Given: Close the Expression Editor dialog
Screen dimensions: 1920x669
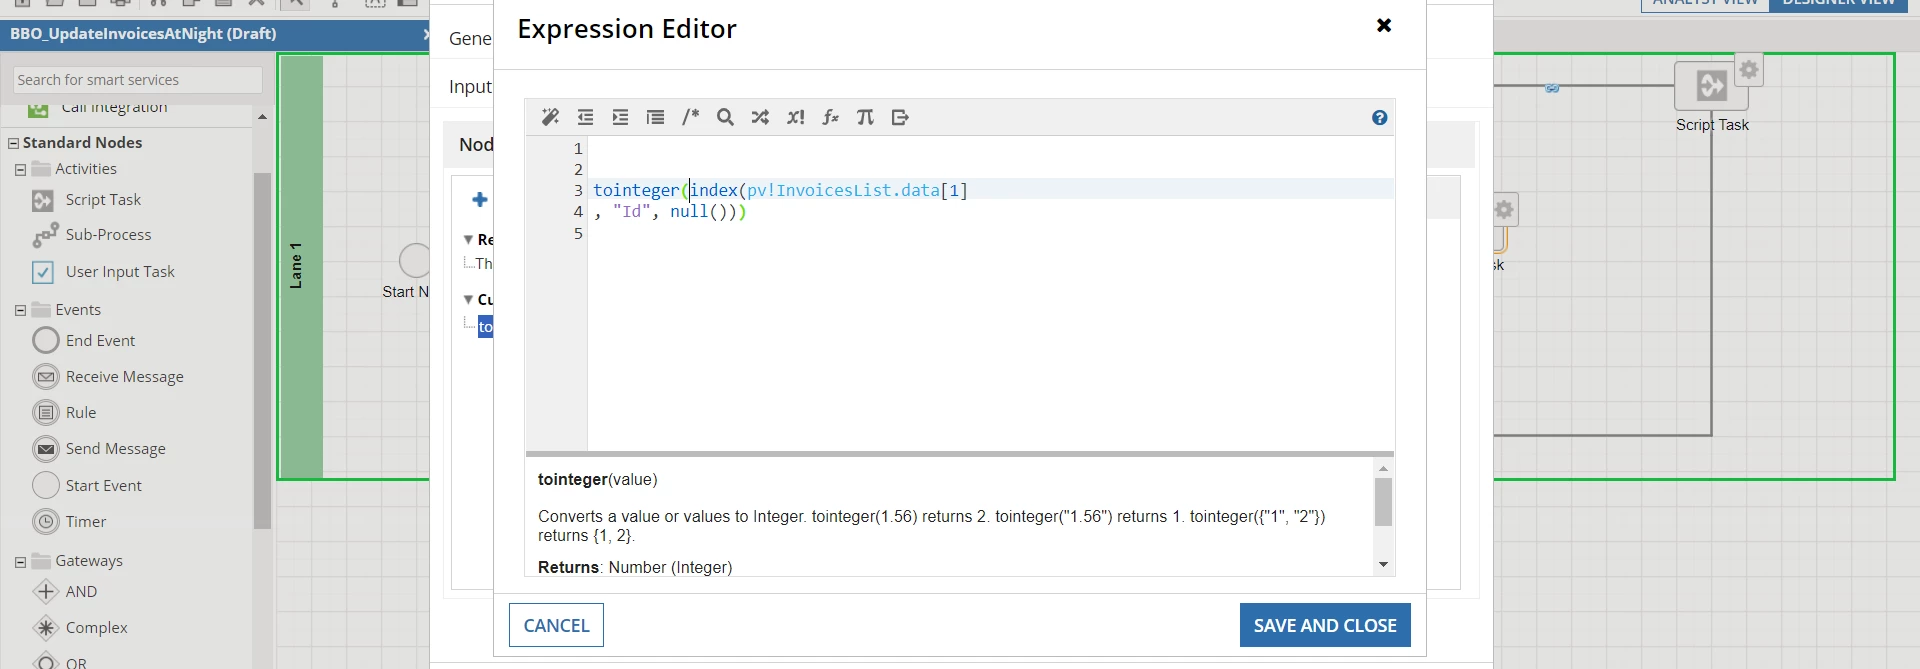Looking at the screenshot, I should [x=1384, y=25].
